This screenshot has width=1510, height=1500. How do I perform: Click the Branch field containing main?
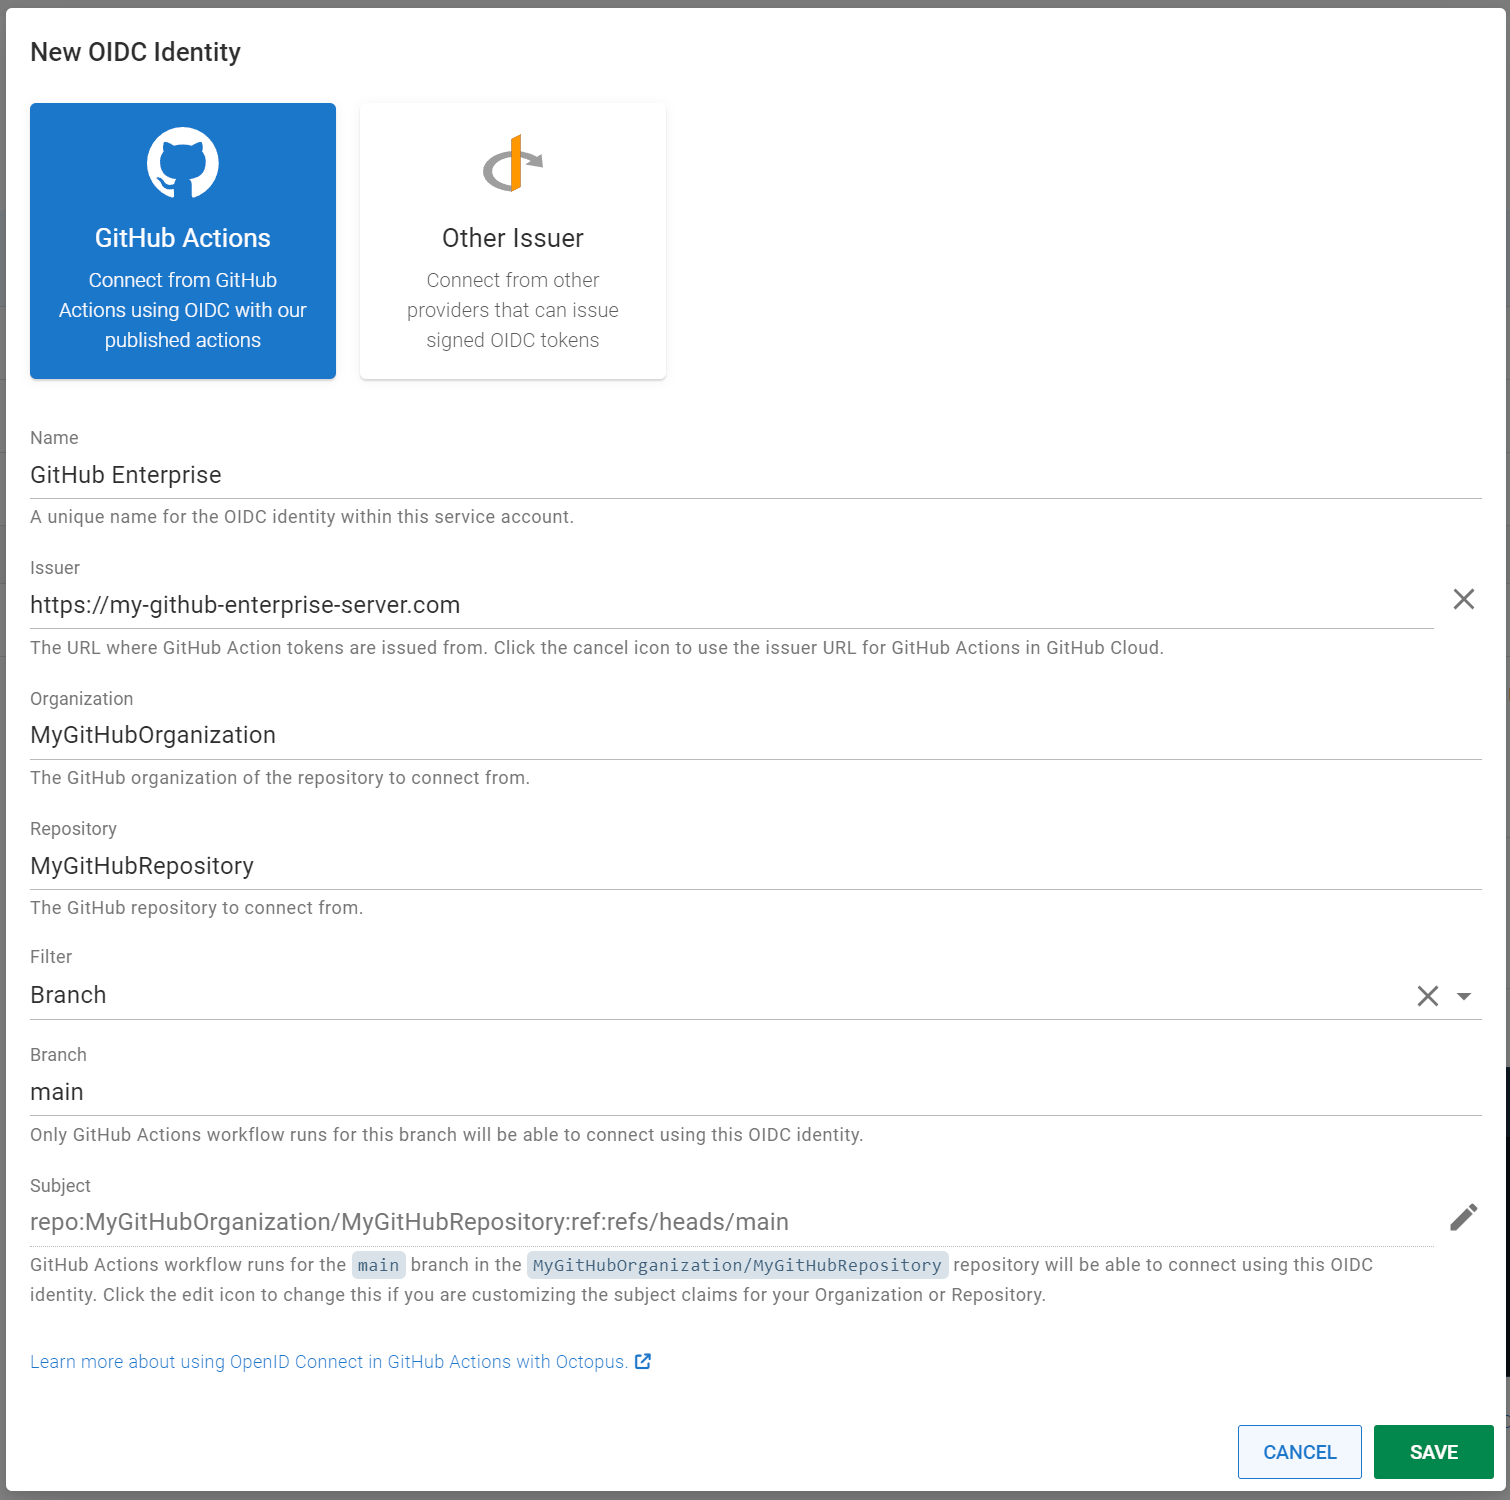(x=400, y=1091)
